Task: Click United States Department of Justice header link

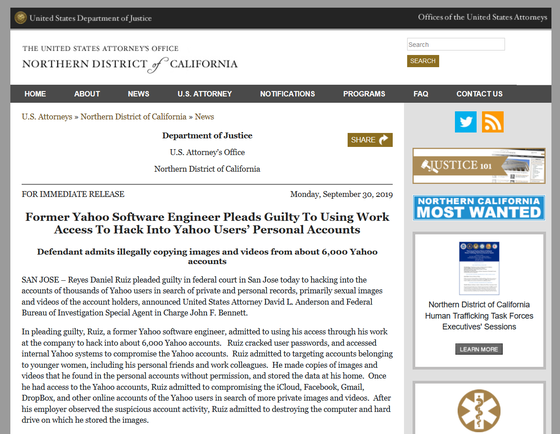Action: point(90,18)
